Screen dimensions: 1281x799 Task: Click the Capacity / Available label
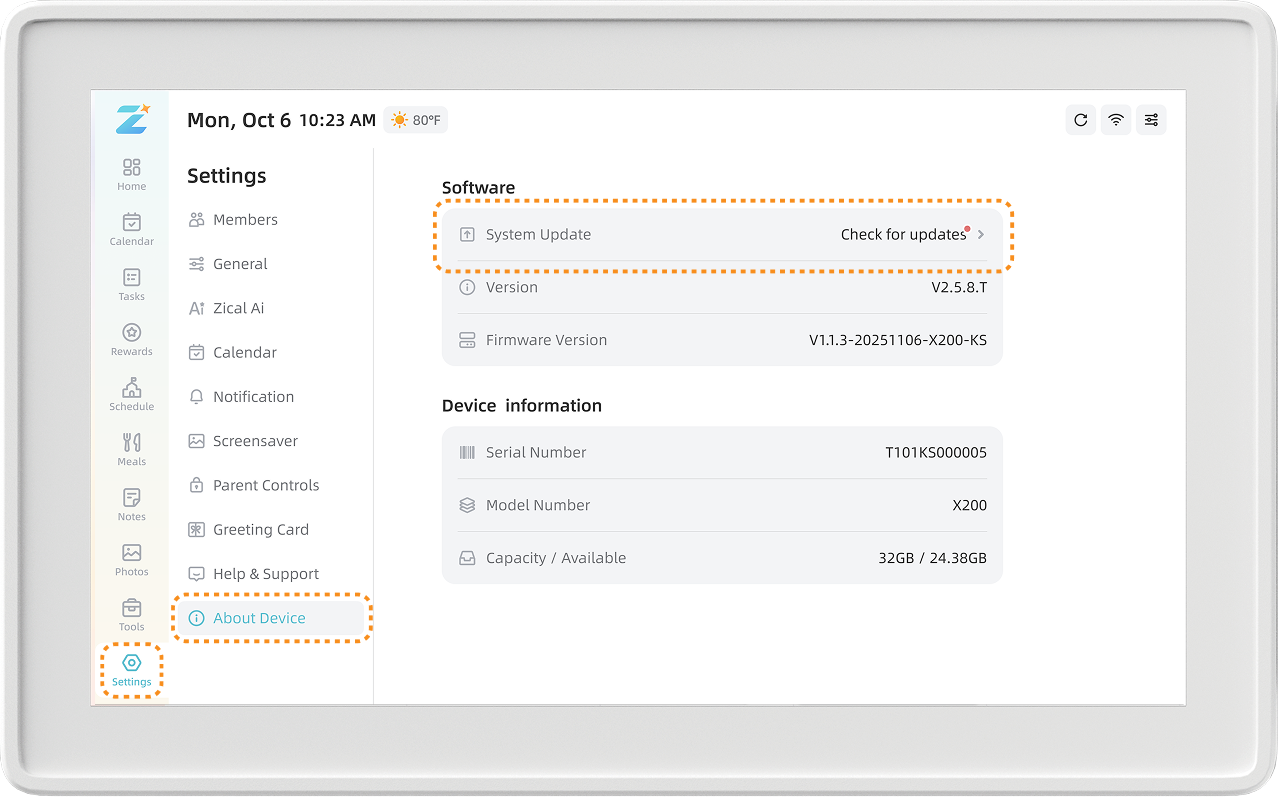[x=556, y=558]
